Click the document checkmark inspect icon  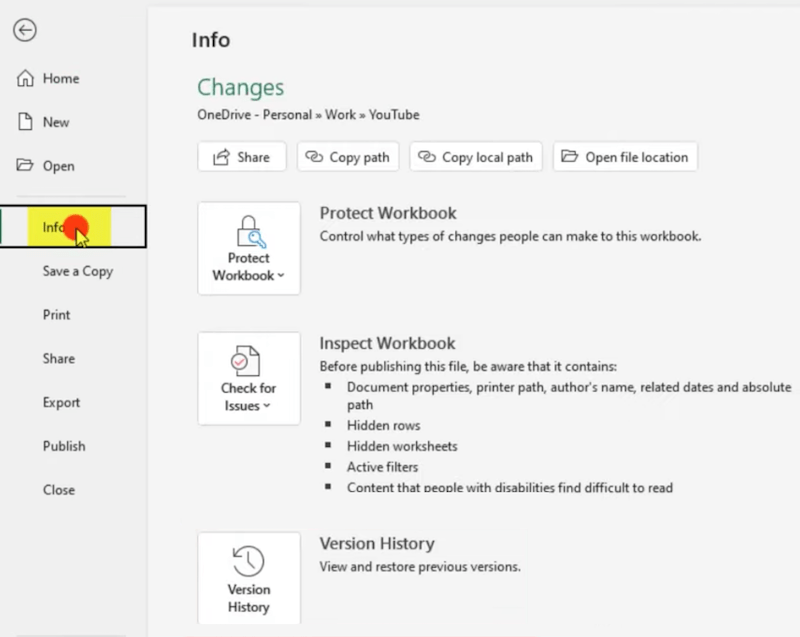click(x=245, y=361)
